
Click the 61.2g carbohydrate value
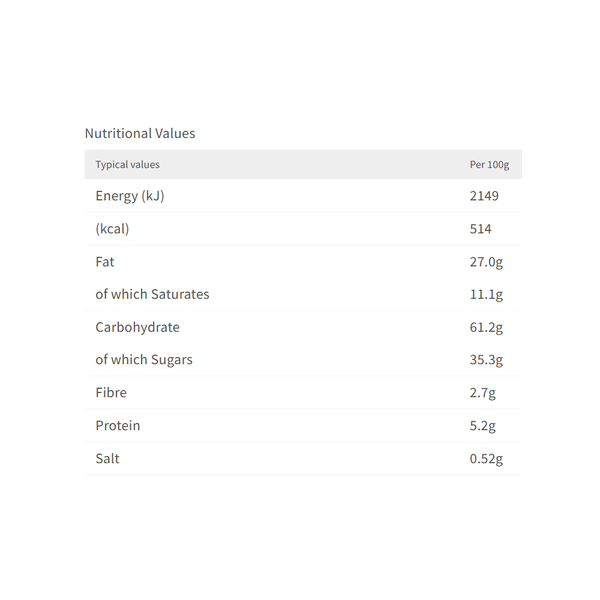pos(486,327)
